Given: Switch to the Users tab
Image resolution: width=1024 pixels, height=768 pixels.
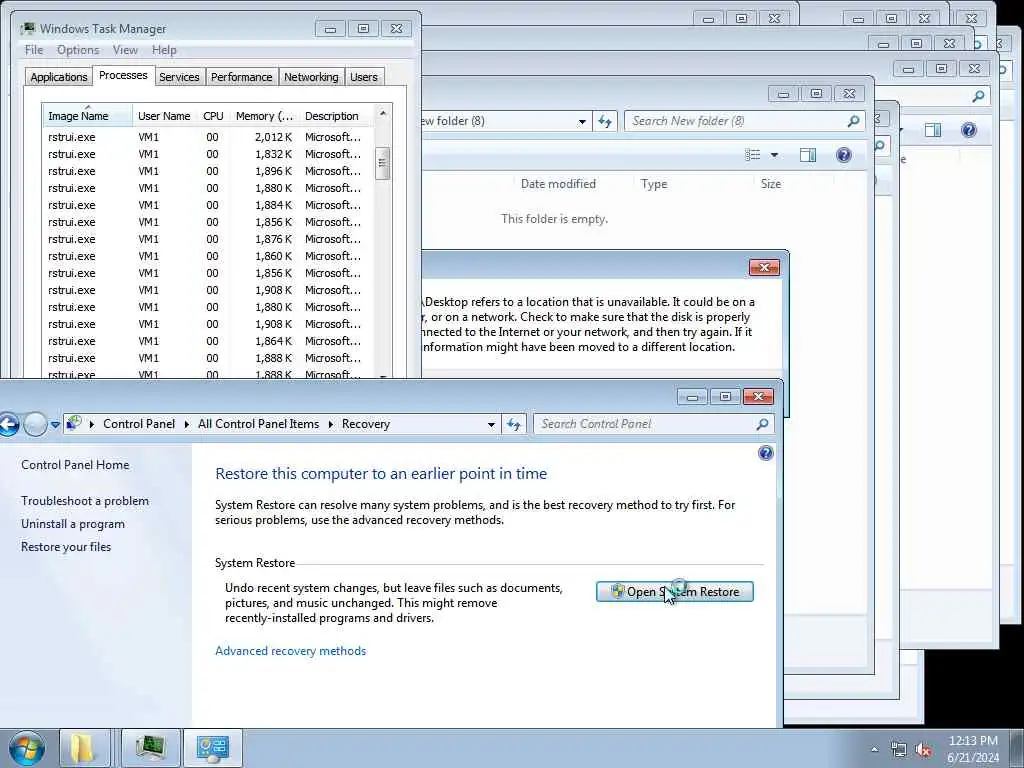Looking at the screenshot, I should click(x=364, y=77).
